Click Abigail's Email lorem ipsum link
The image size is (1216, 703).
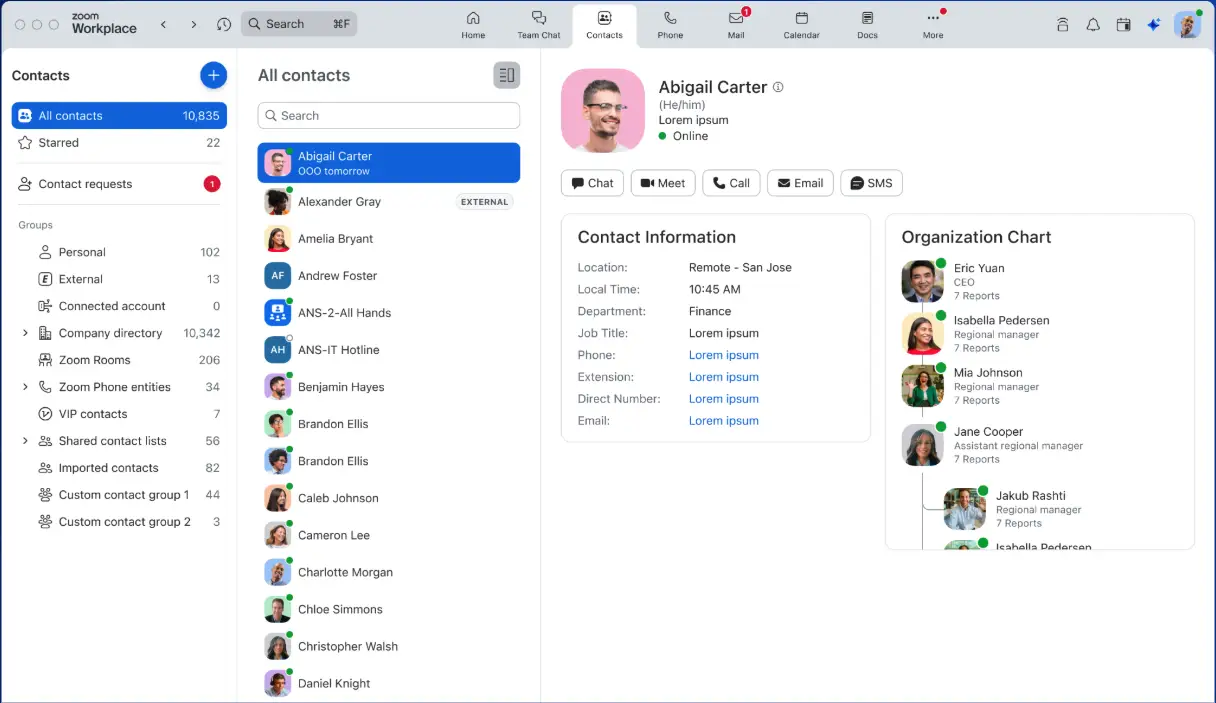pyautogui.click(x=724, y=420)
